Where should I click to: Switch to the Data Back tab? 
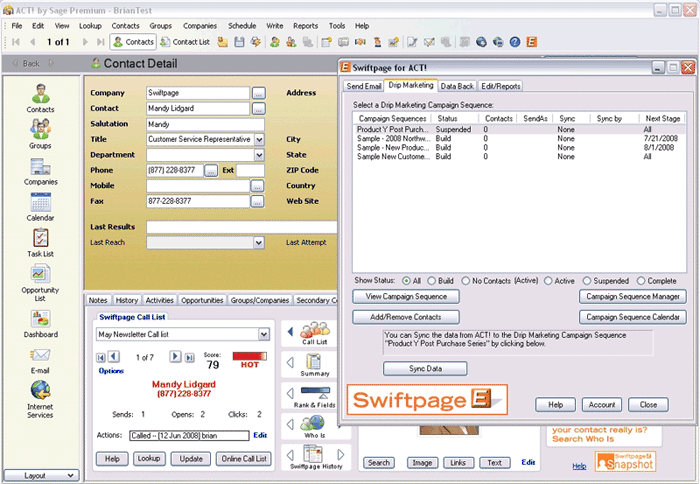457,87
